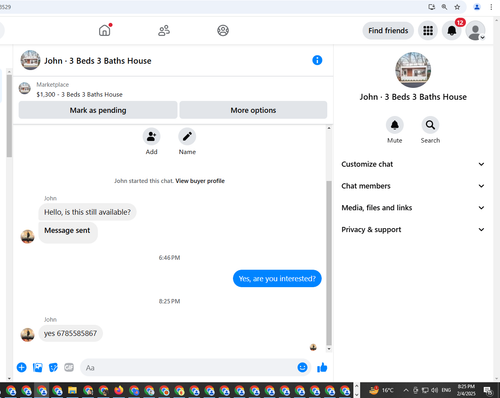Screen dimensions: 500x398
Task: Click the GIF icon in composer
Action: tap(69, 367)
